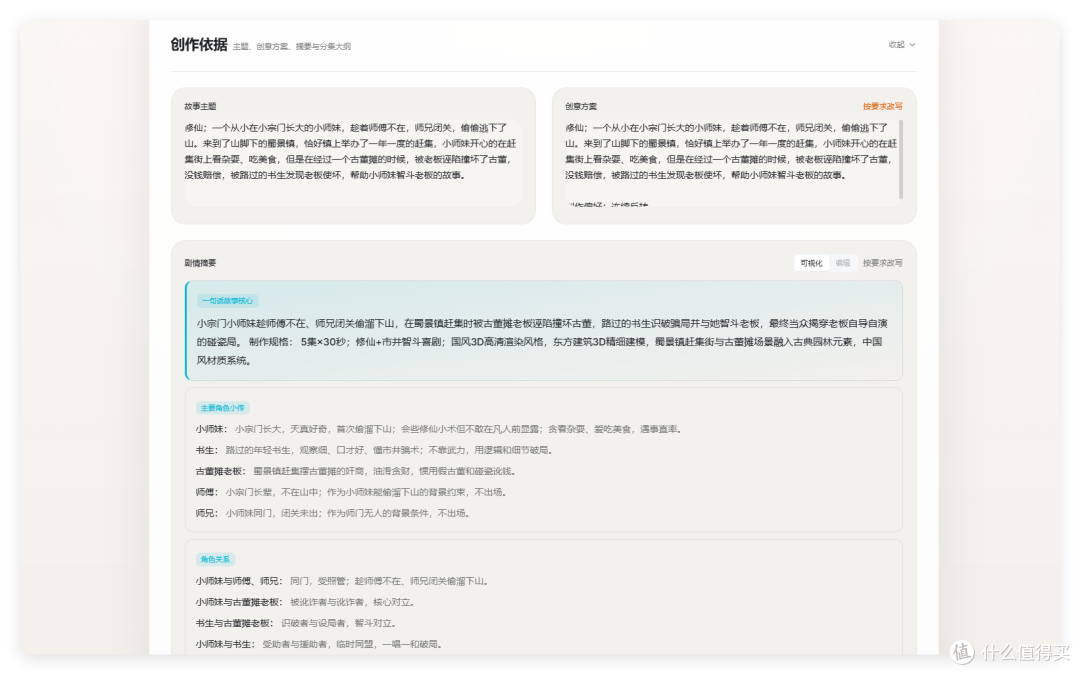Click subtitle 主题、创意方案、摘要与分集大纲
This screenshot has height=675, width=1080.
coord(291,47)
